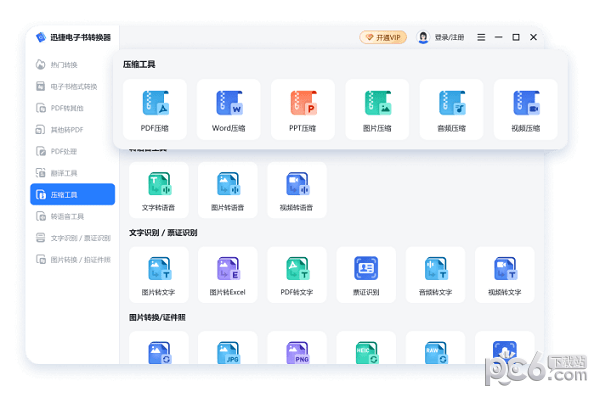This screenshot has height=398, width=600.
Task: Open the PDF处理 sidebar section
Action: click(x=72, y=151)
